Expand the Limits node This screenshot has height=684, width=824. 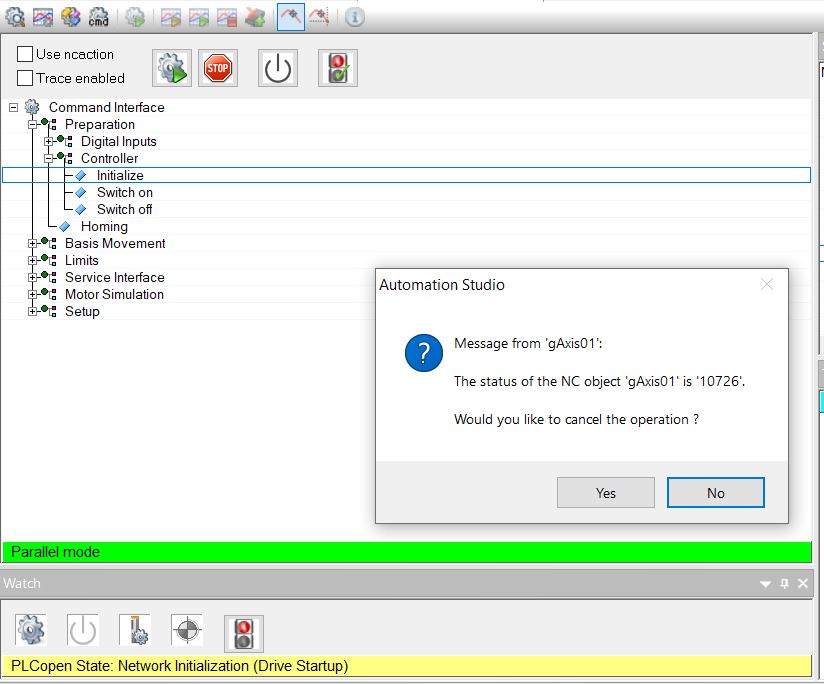point(33,261)
